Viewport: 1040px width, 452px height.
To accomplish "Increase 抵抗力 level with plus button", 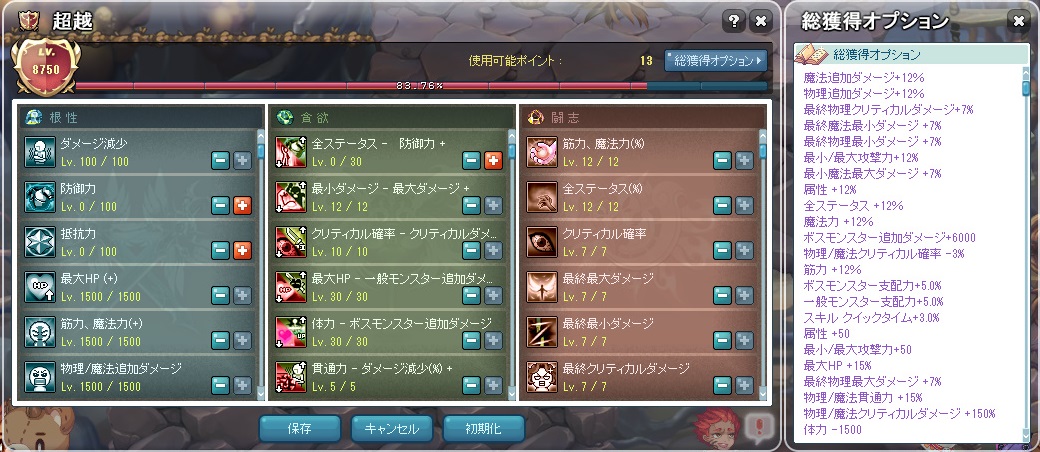I will pyautogui.click(x=242, y=250).
